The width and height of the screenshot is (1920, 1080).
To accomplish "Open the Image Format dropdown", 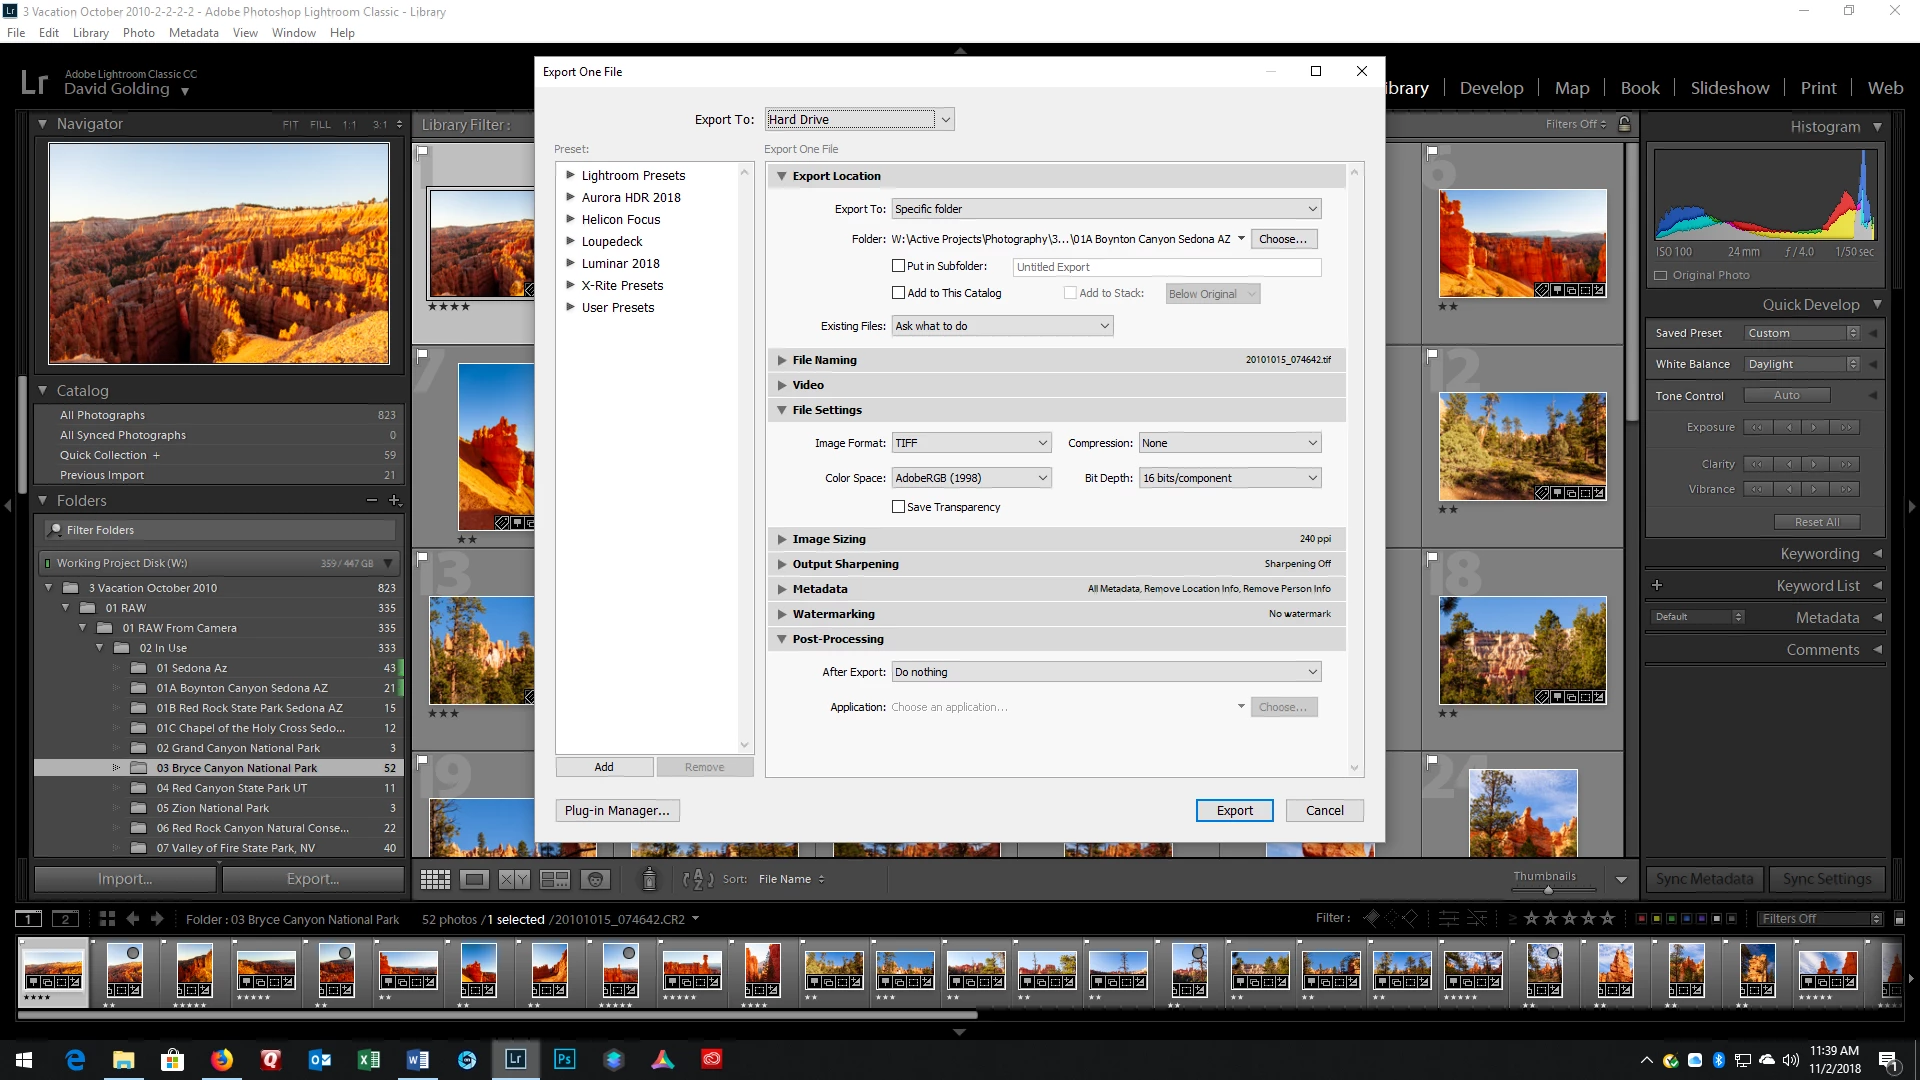I will (970, 443).
